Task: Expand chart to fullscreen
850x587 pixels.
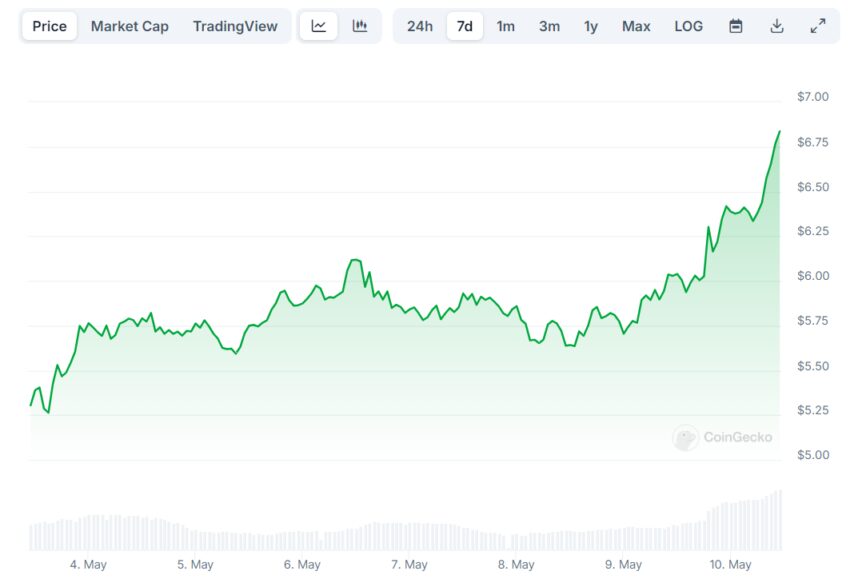Action: click(817, 26)
